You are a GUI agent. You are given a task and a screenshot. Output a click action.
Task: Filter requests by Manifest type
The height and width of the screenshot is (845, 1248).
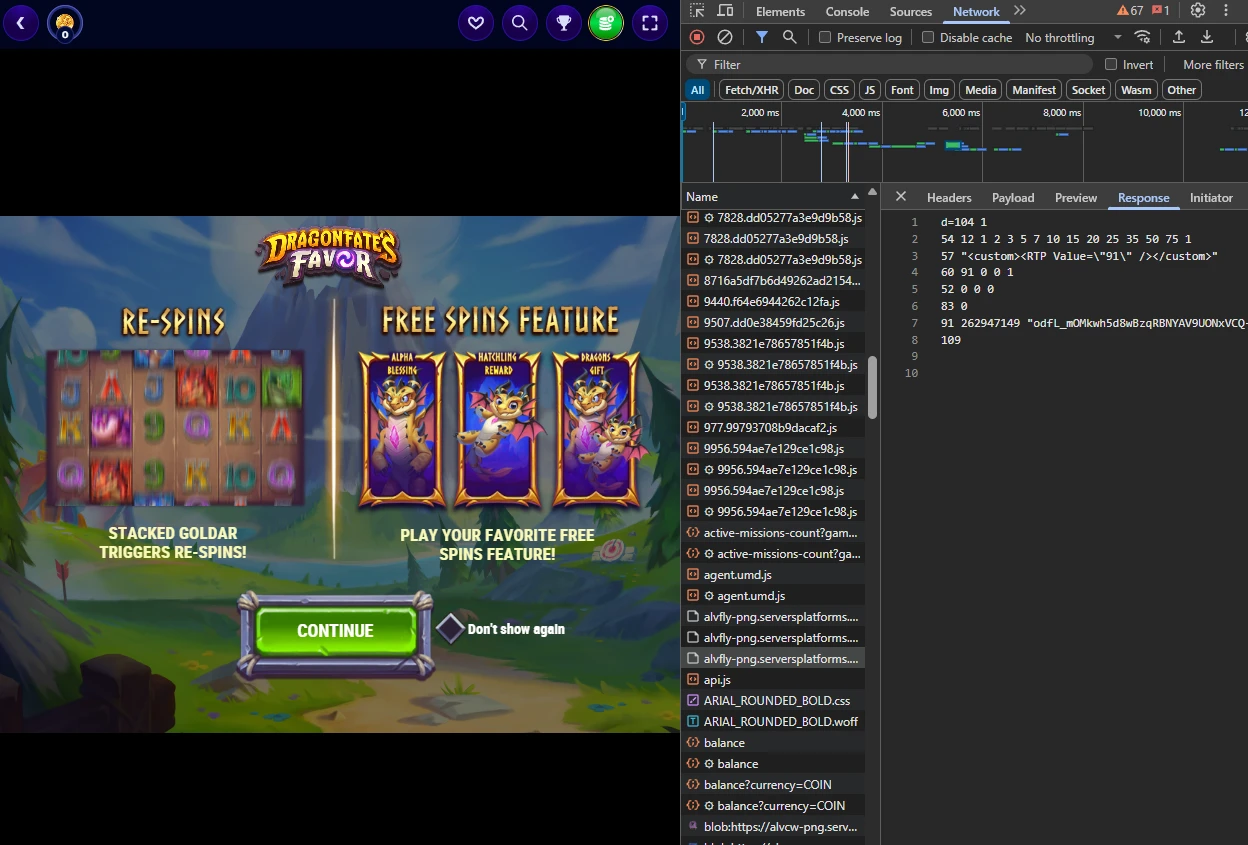(x=1033, y=90)
